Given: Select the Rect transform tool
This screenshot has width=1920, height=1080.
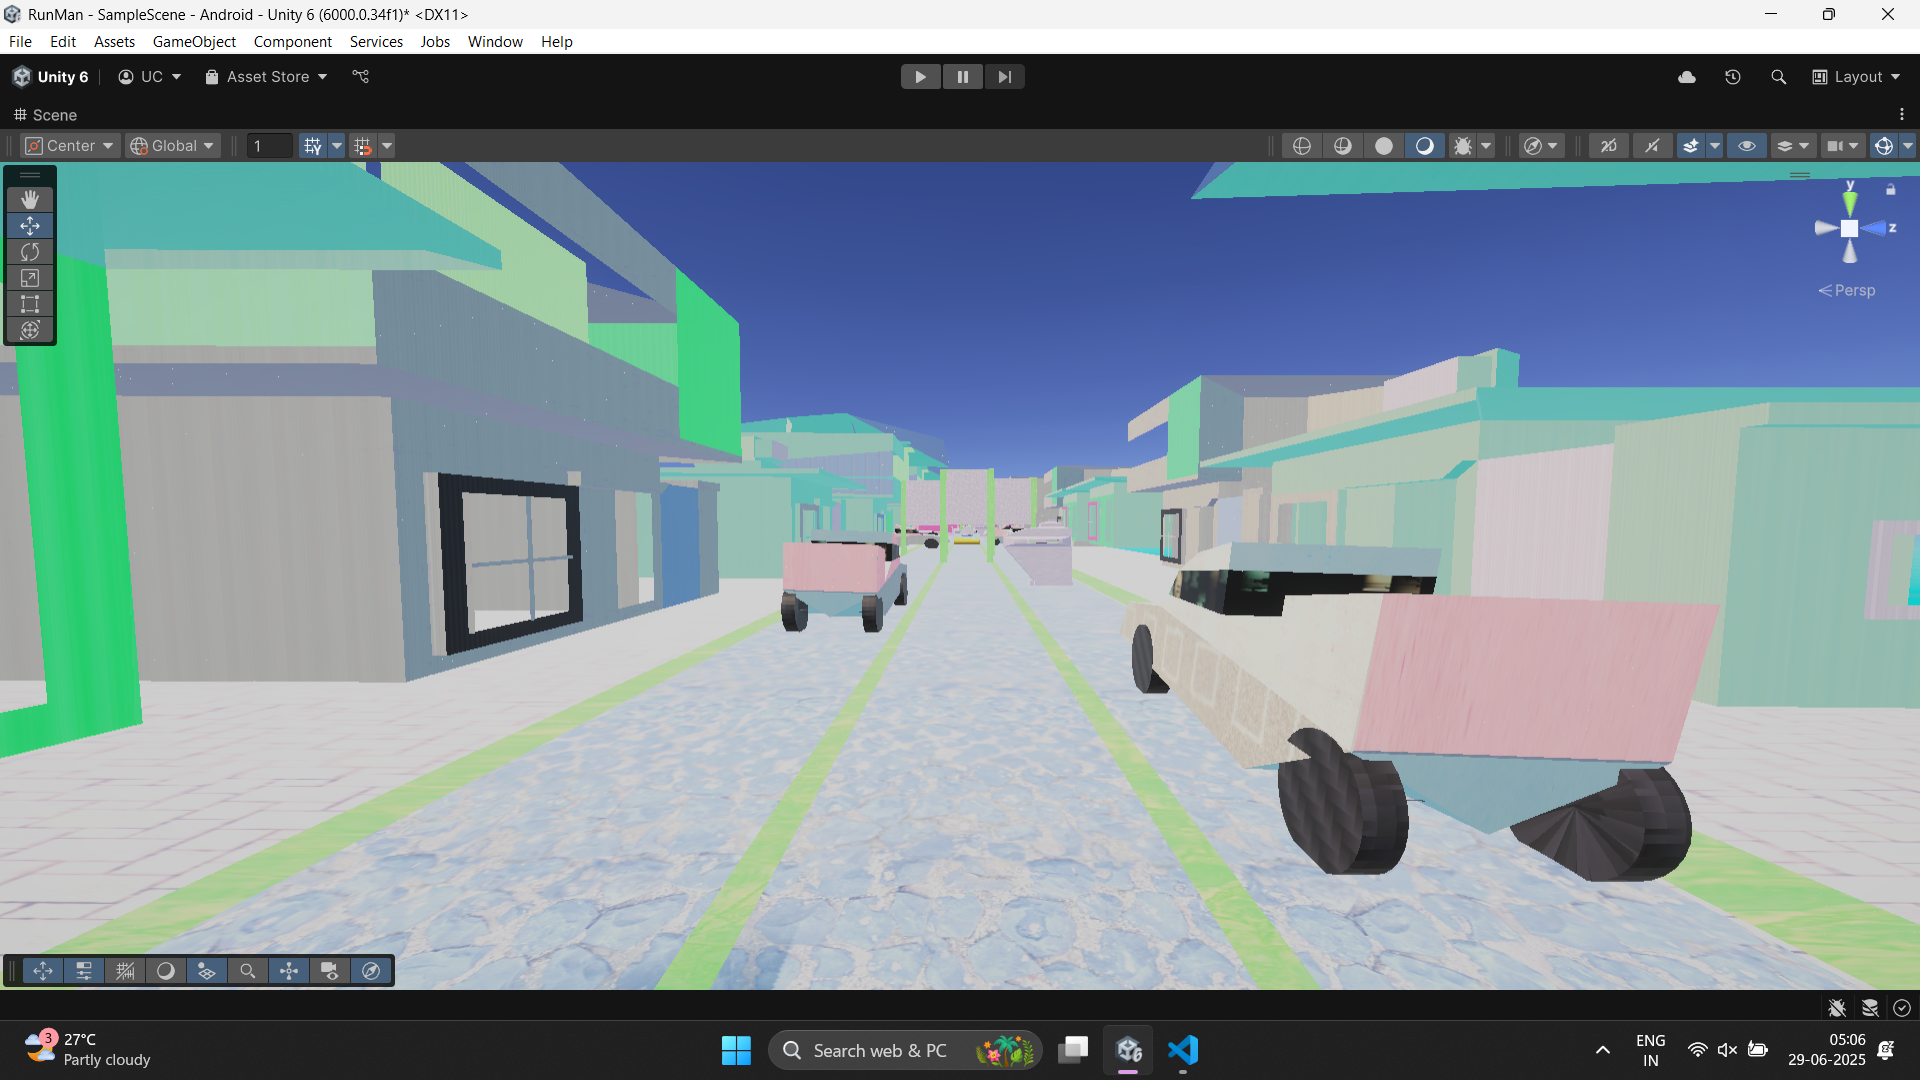Looking at the screenshot, I should (x=30, y=304).
